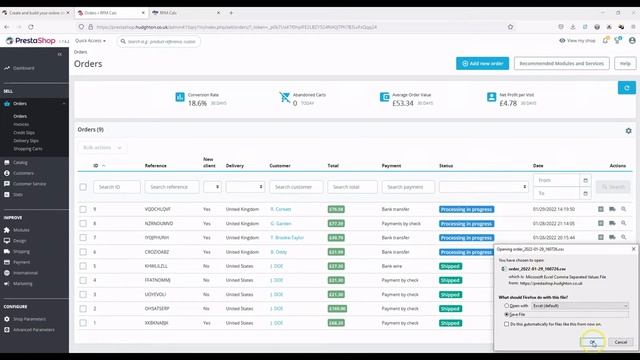Refresh the KPI statistics panel
The image size is (640, 360).
[x=627, y=88]
